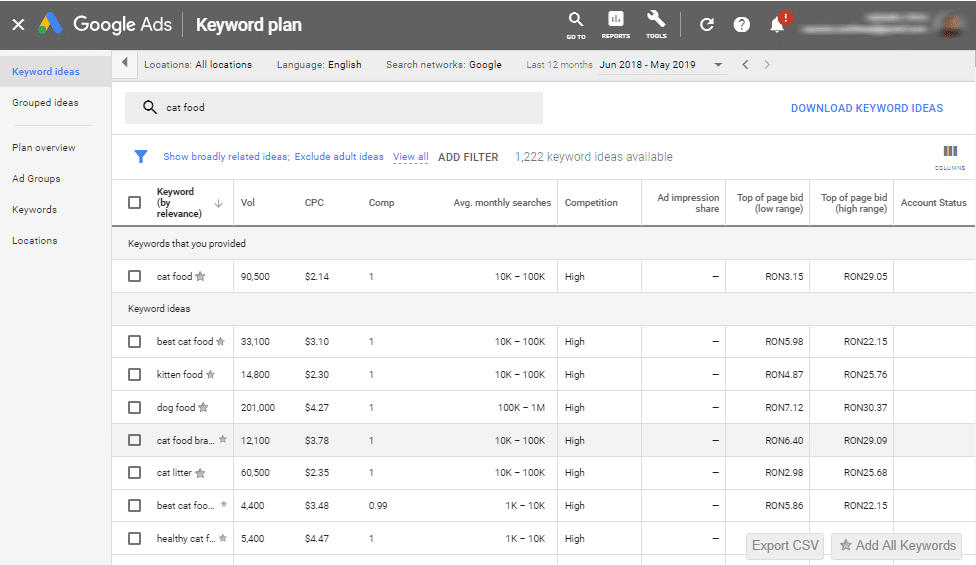This screenshot has width=976, height=565.
Task: Click Export CSV button
Action: 785,546
